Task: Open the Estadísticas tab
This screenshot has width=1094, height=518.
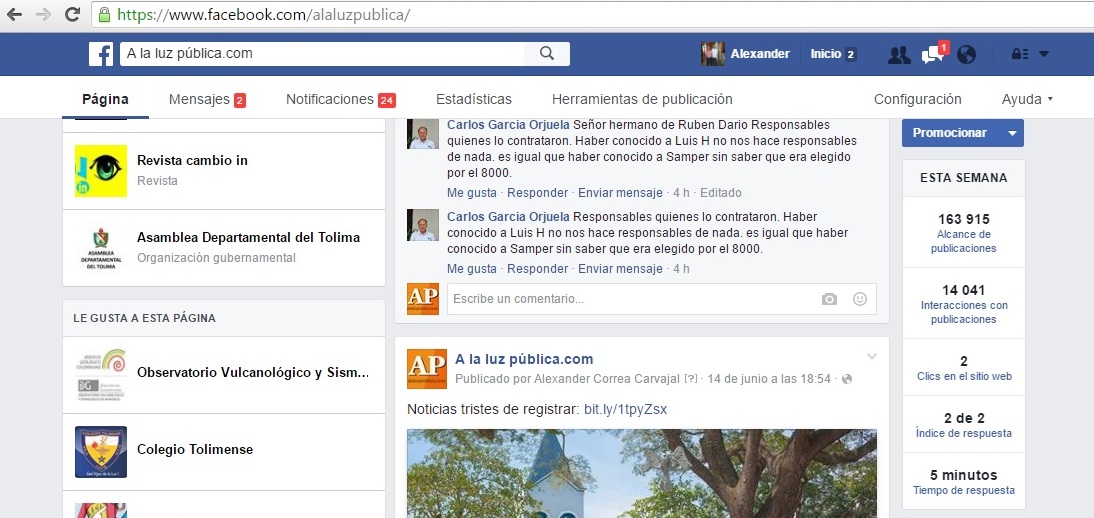Action: click(474, 99)
